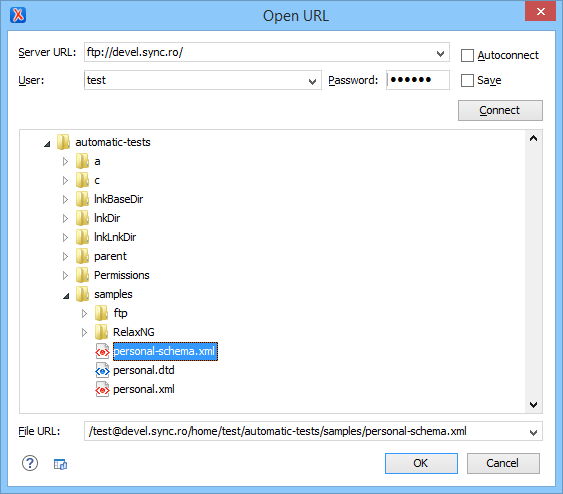The width and height of the screenshot is (563, 494).
Task: Open the help question mark icon
Action: click(x=30, y=463)
